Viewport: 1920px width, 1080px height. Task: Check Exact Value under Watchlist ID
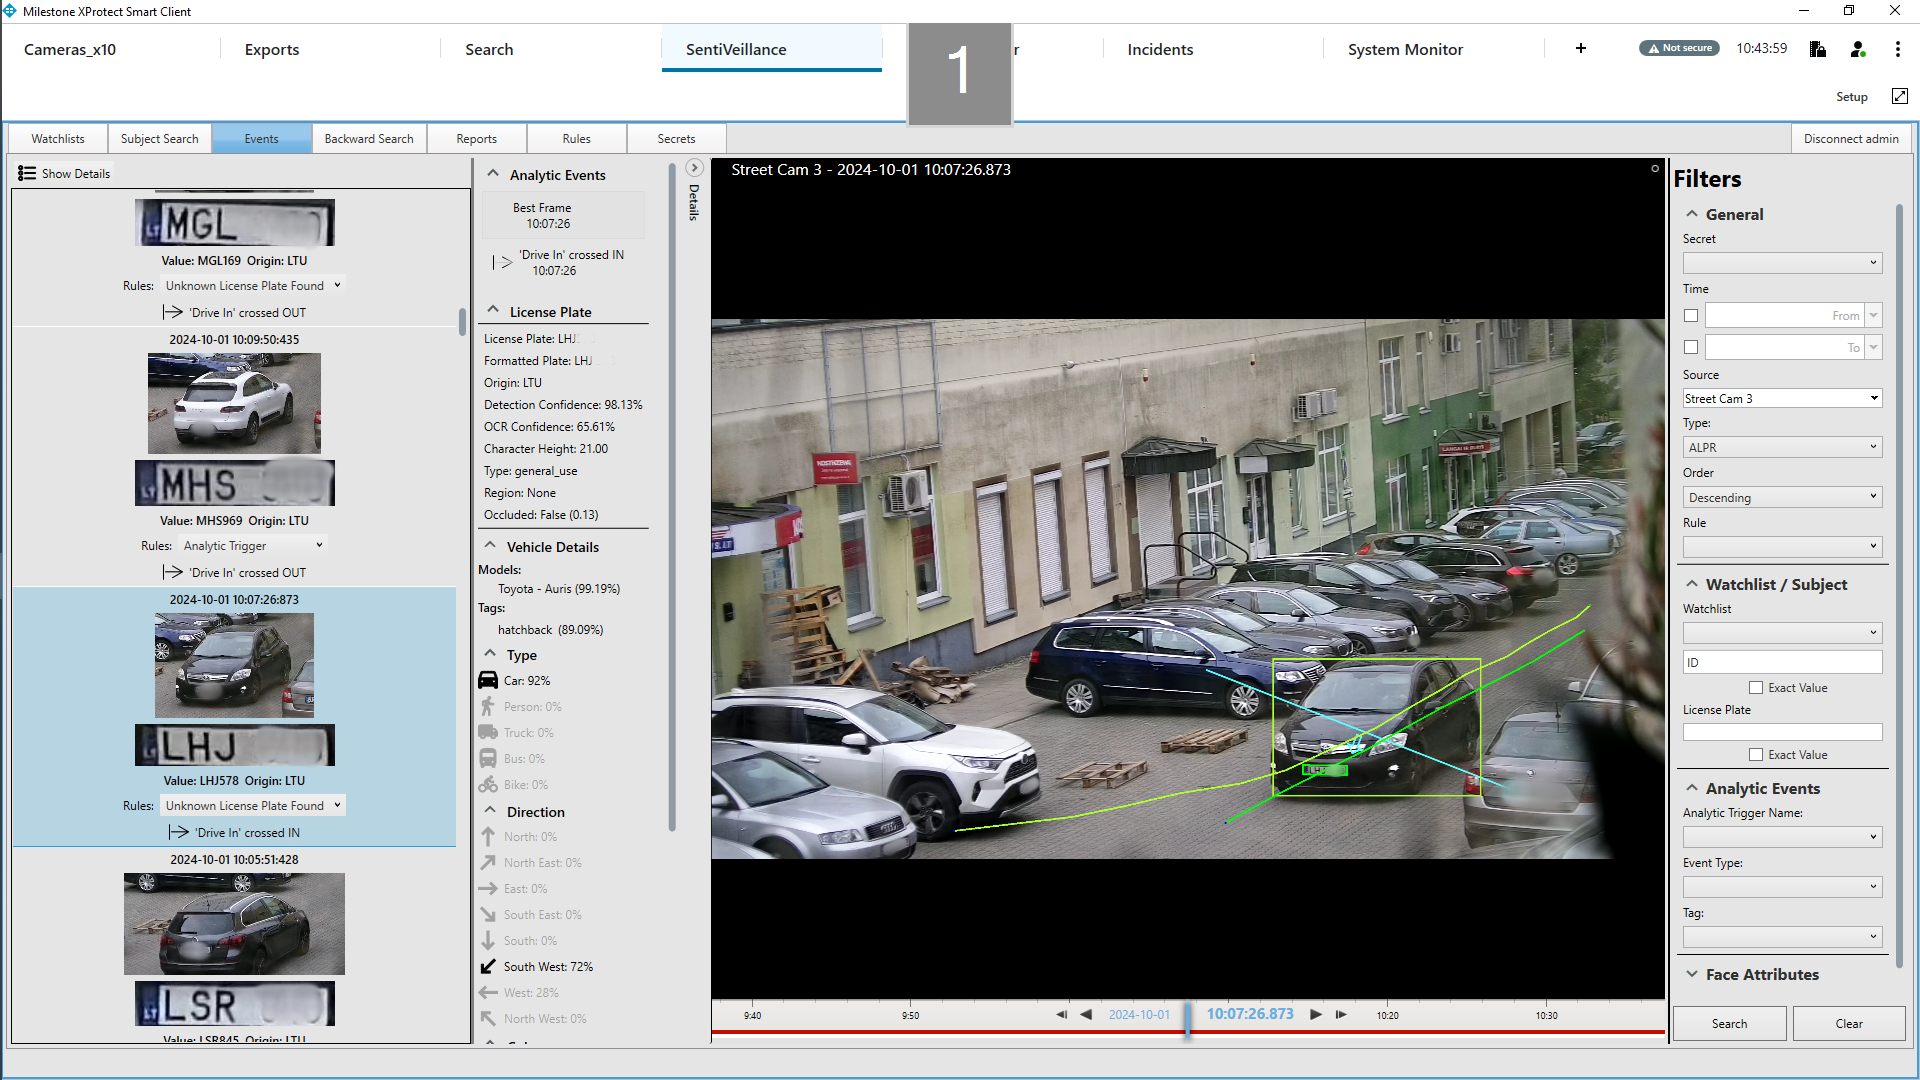point(1756,688)
